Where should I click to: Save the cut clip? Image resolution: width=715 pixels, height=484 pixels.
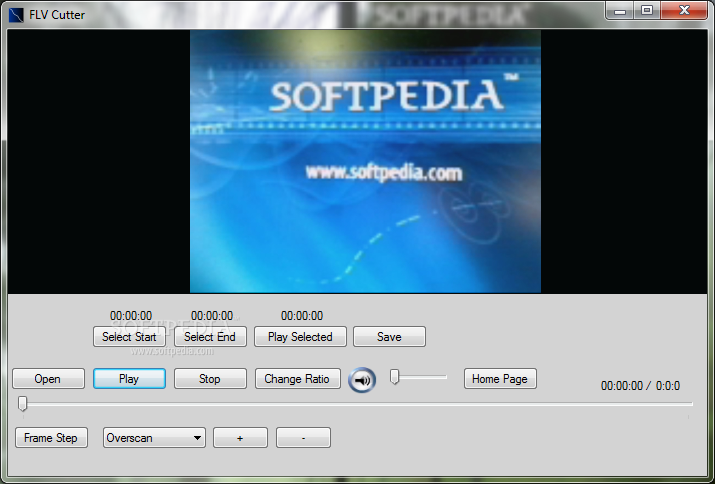(x=389, y=337)
